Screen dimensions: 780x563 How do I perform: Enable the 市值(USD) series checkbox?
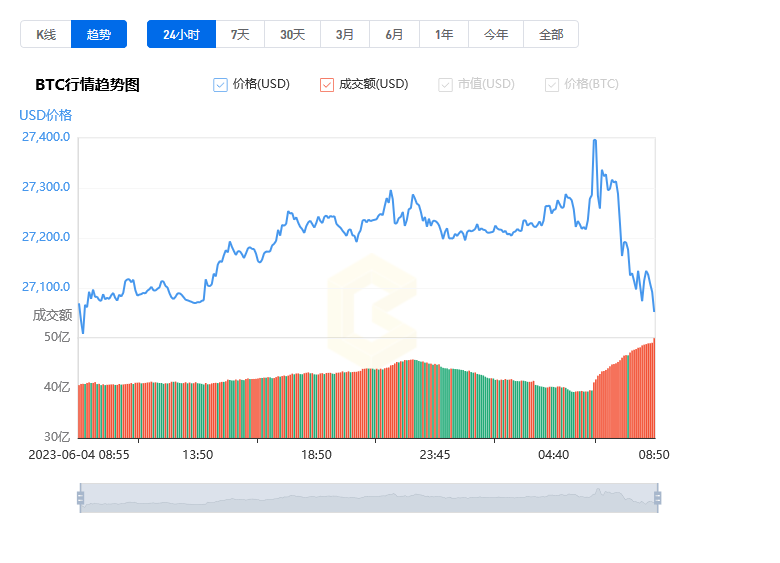[446, 85]
